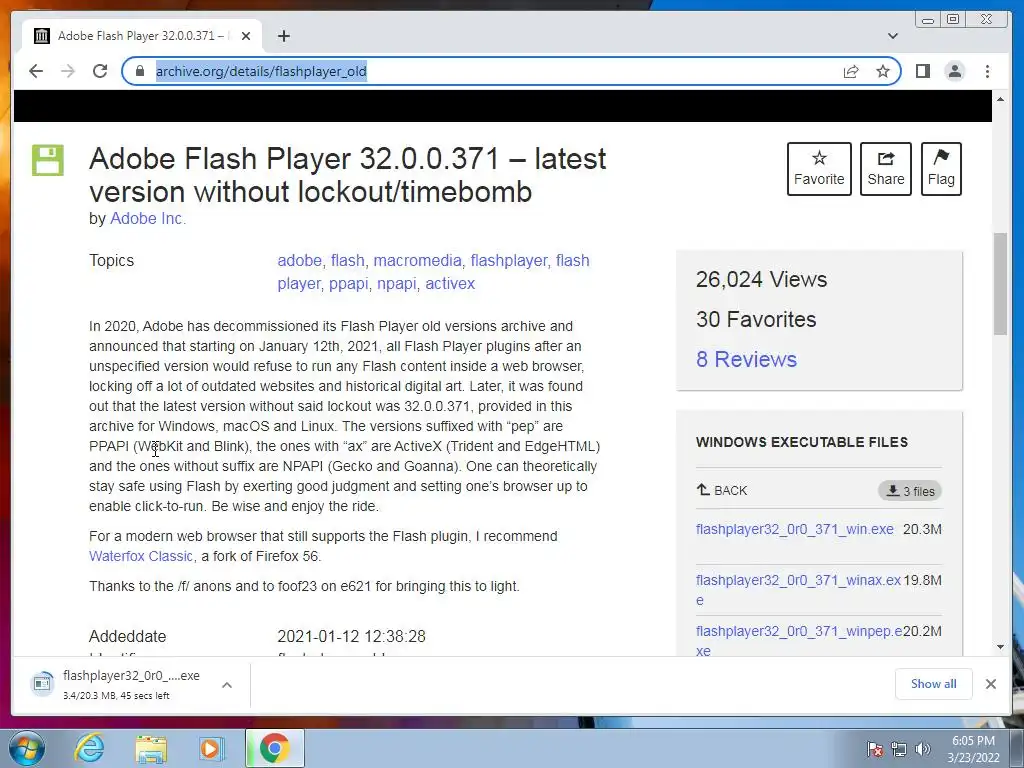The height and width of the screenshot is (768, 1024).
Task: Close the Adobe Flash Player tab
Action: coord(246,36)
